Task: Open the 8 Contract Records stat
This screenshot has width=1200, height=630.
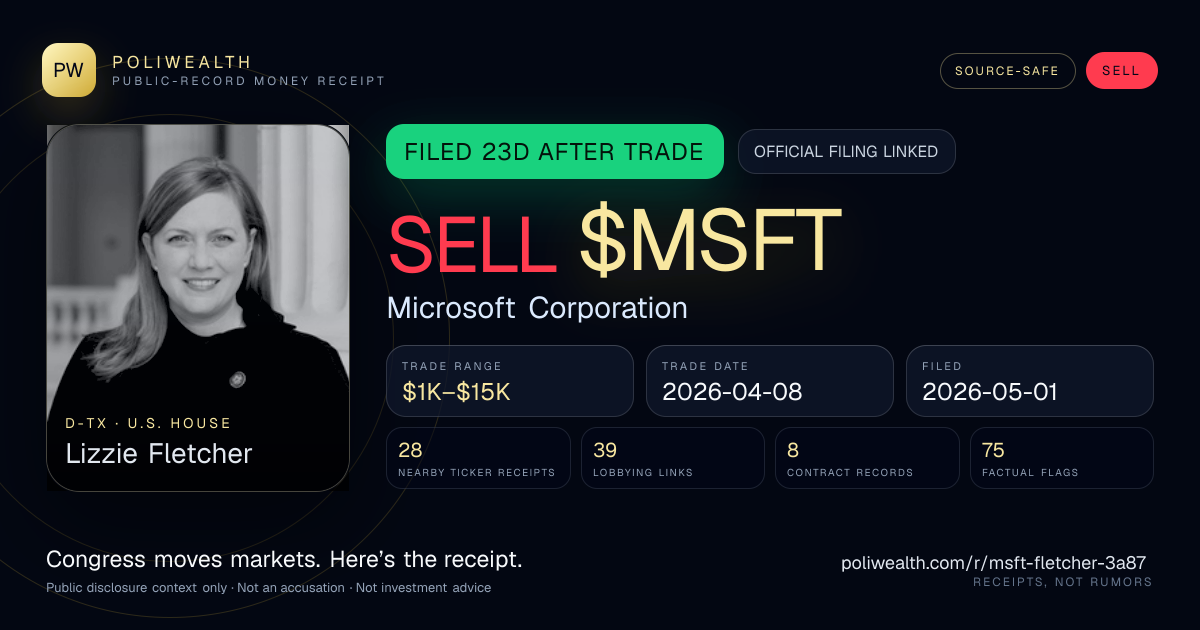Action: (867, 458)
